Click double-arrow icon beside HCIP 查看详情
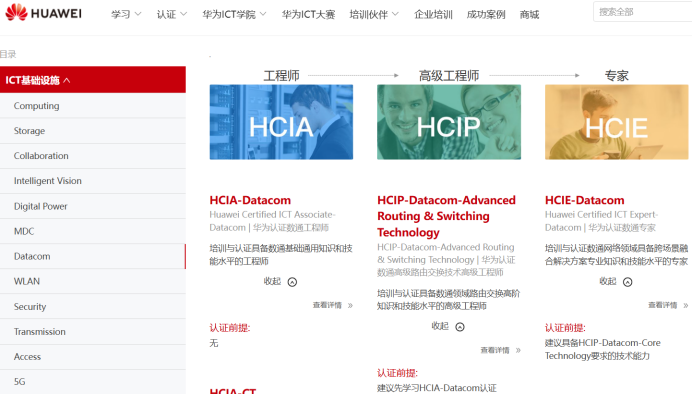 [x=518, y=350]
